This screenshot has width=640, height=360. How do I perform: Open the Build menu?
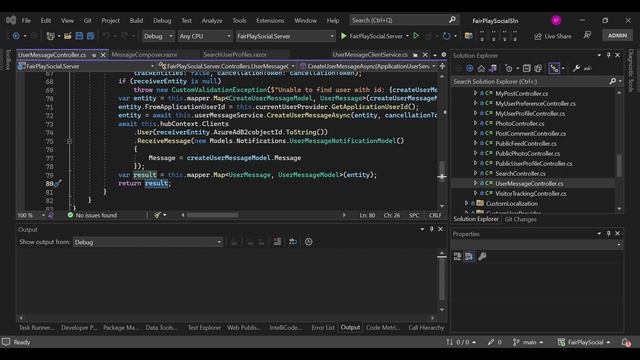136,20
